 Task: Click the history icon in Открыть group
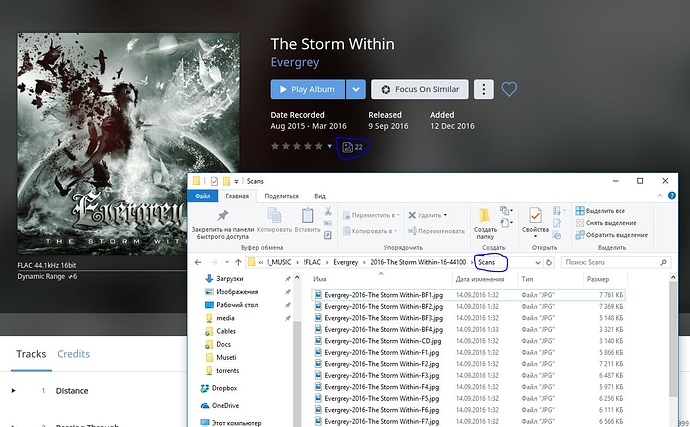[557, 236]
